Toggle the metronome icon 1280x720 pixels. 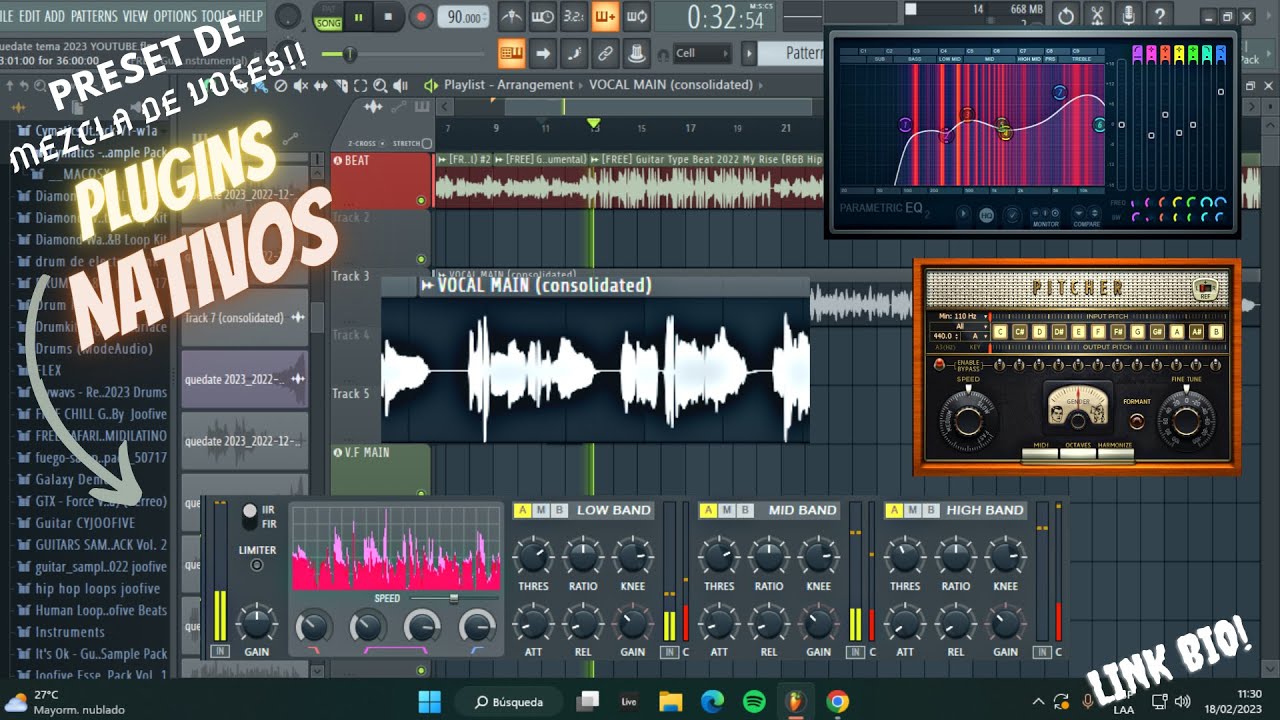511,16
